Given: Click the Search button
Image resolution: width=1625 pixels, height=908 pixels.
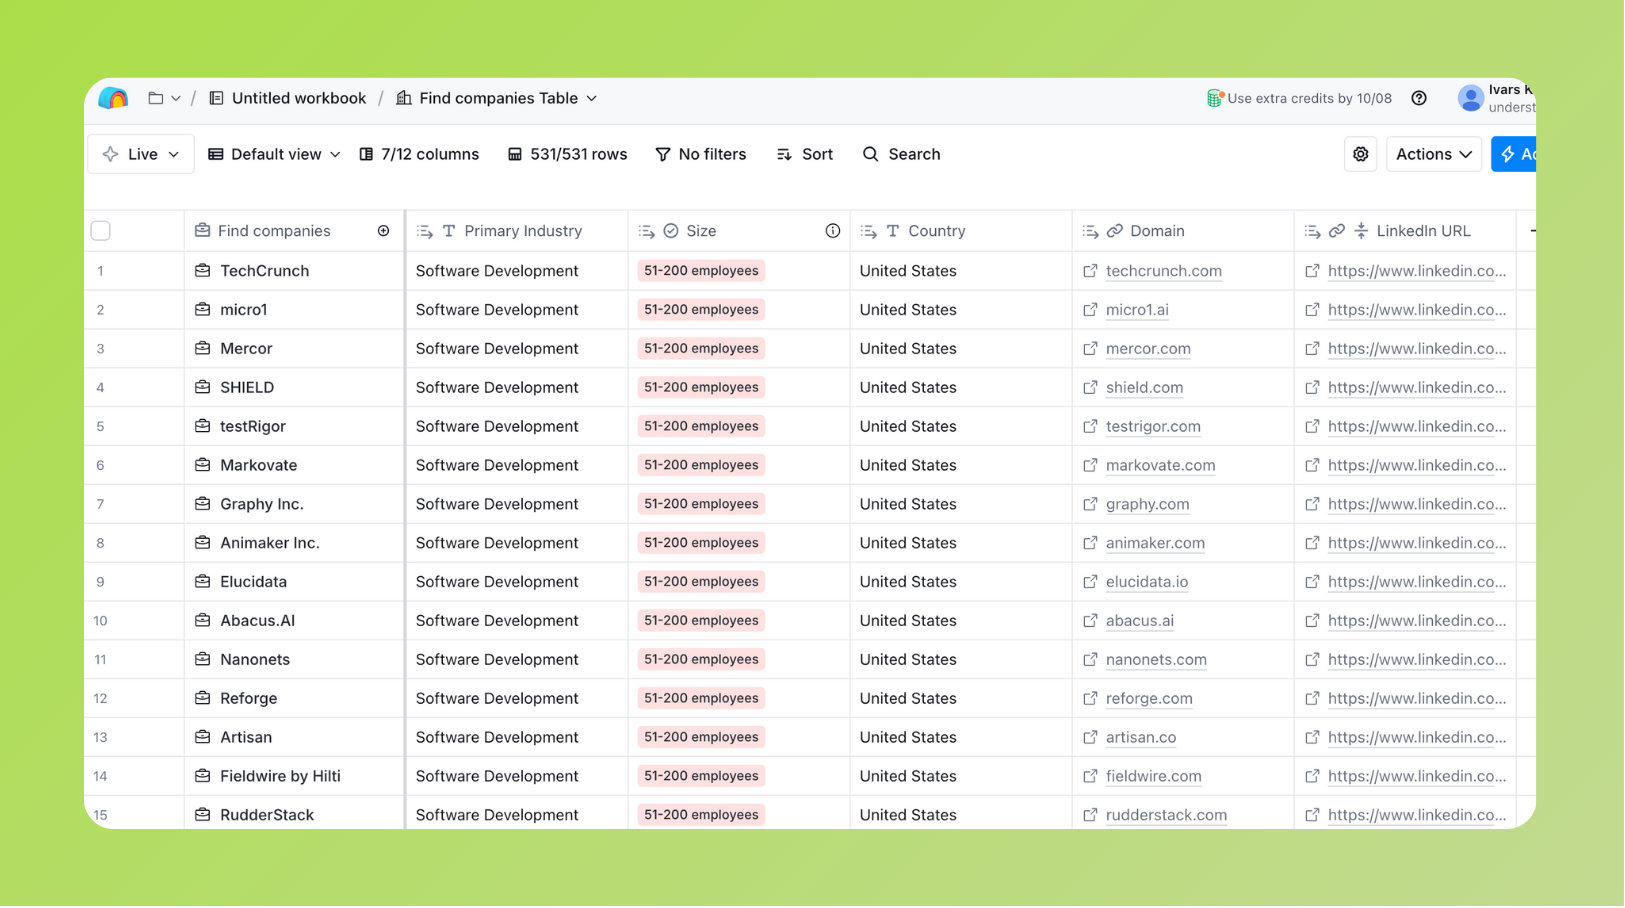Looking at the screenshot, I should point(901,154).
